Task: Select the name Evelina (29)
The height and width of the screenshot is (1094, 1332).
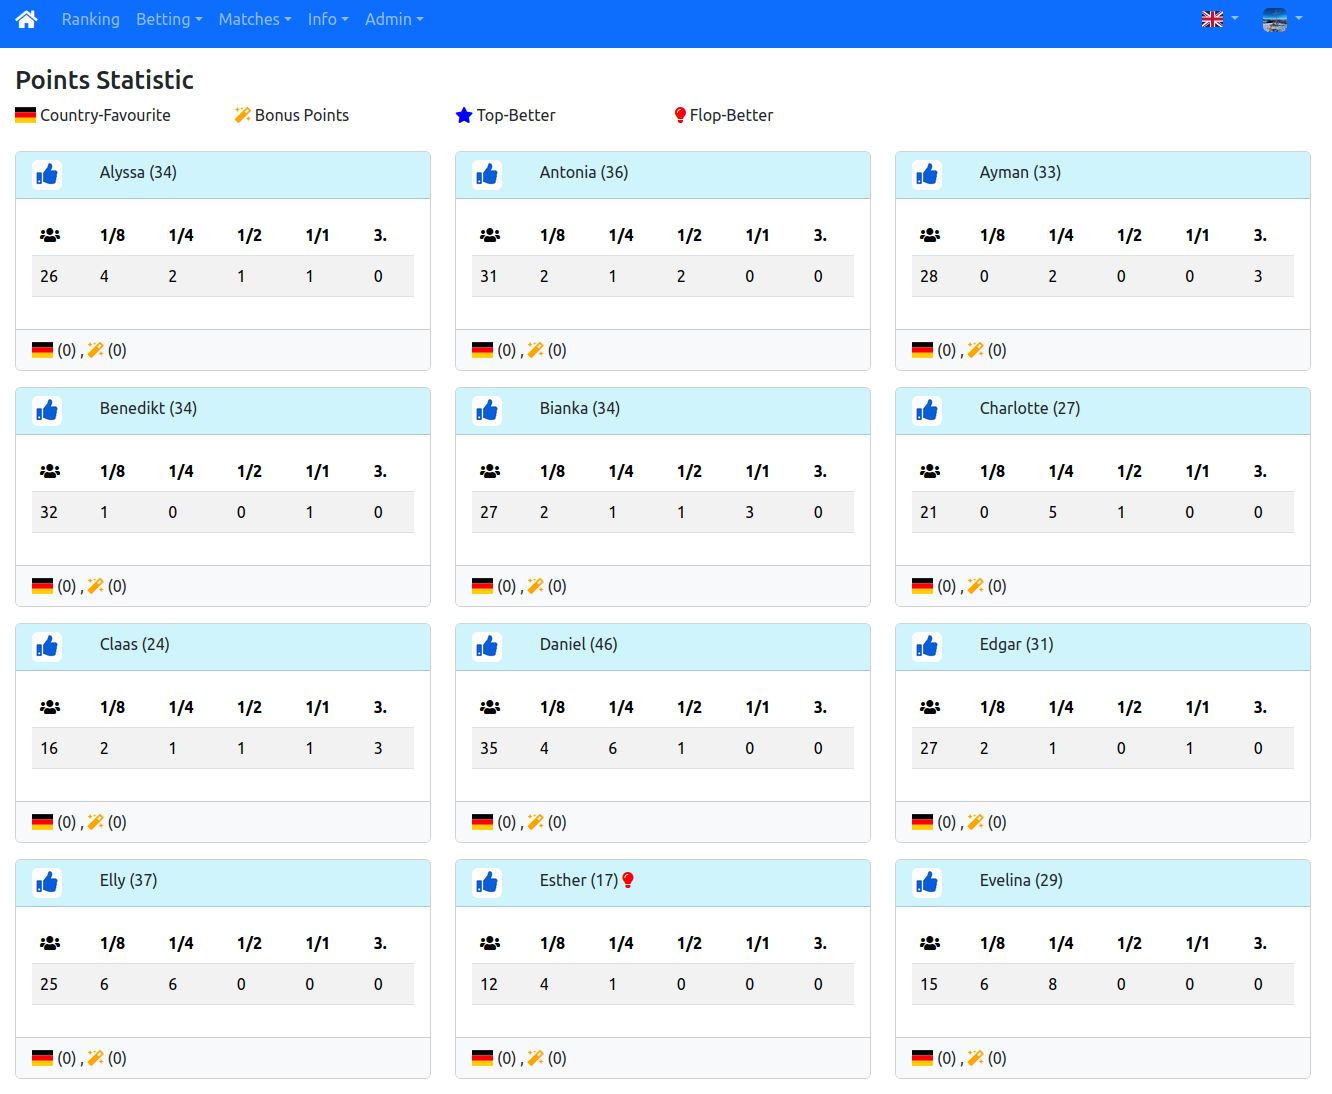Action: 1021,880
